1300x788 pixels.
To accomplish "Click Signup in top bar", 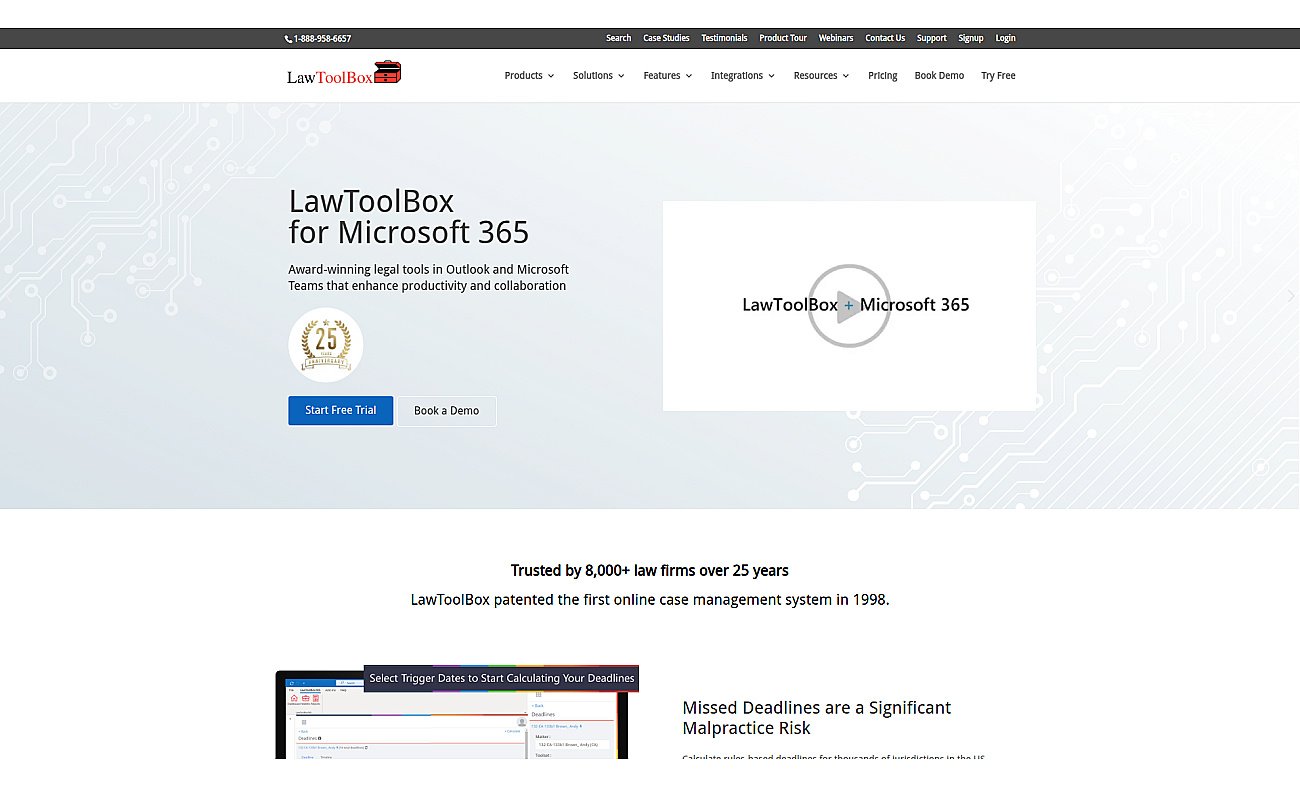I will click(971, 38).
